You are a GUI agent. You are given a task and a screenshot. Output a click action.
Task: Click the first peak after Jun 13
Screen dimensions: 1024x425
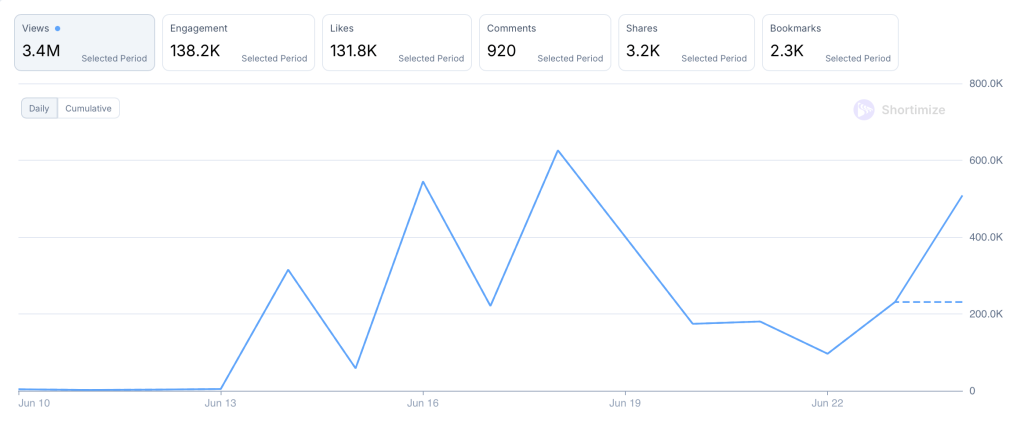coord(288,270)
